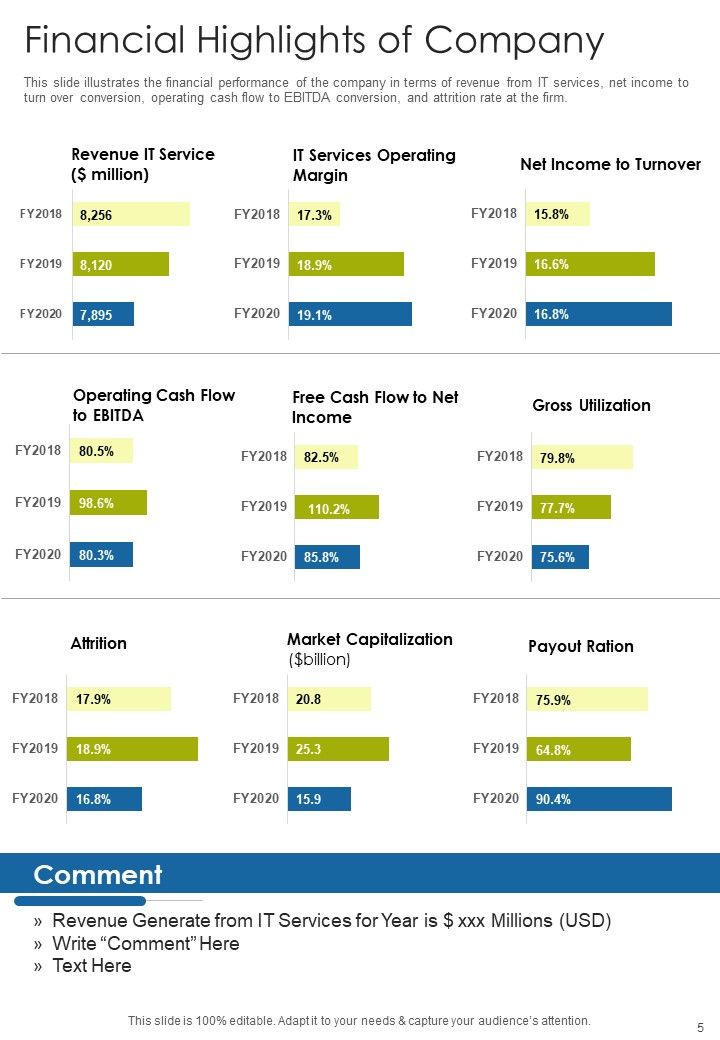Click the 18.9% Attrition FY2019 bar
This screenshot has width=720, height=1040.
[x=132, y=749]
